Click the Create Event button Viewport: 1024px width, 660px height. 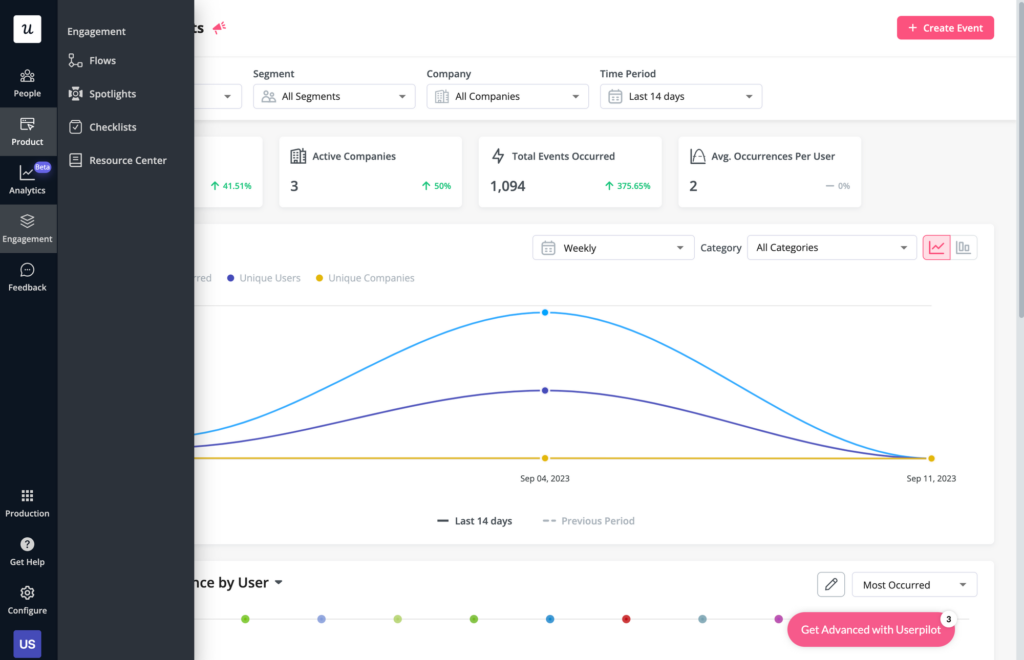[944, 27]
